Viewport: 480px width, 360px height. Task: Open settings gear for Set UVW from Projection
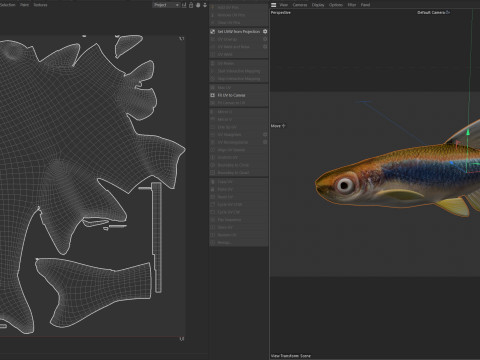pos(265,31)
